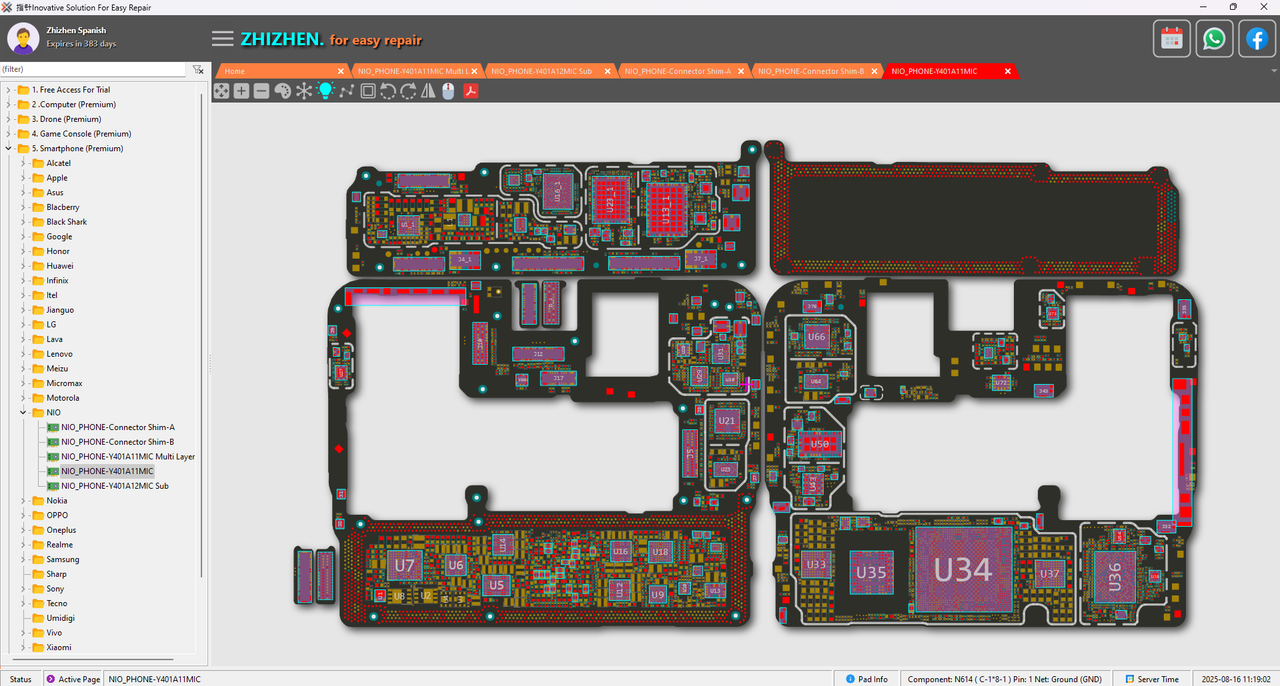Click the zoom out minus icon
Viewport: 1280px width, 686px height.
click(261, 91)
